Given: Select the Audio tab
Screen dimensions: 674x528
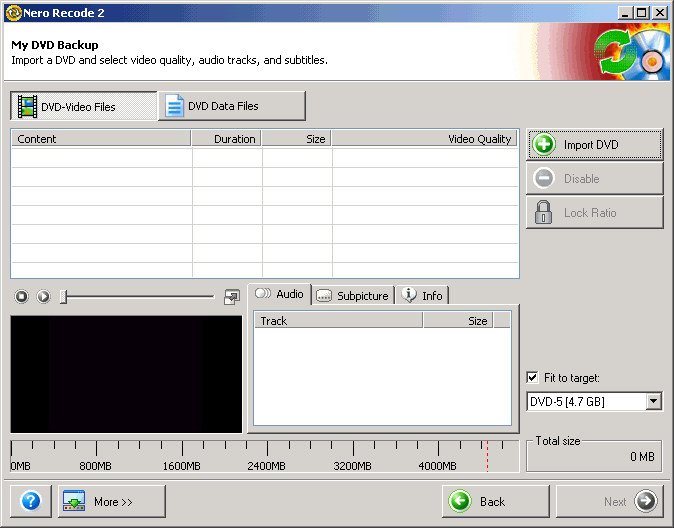Looking at the screenshot, I should click(x=280, y=294).
